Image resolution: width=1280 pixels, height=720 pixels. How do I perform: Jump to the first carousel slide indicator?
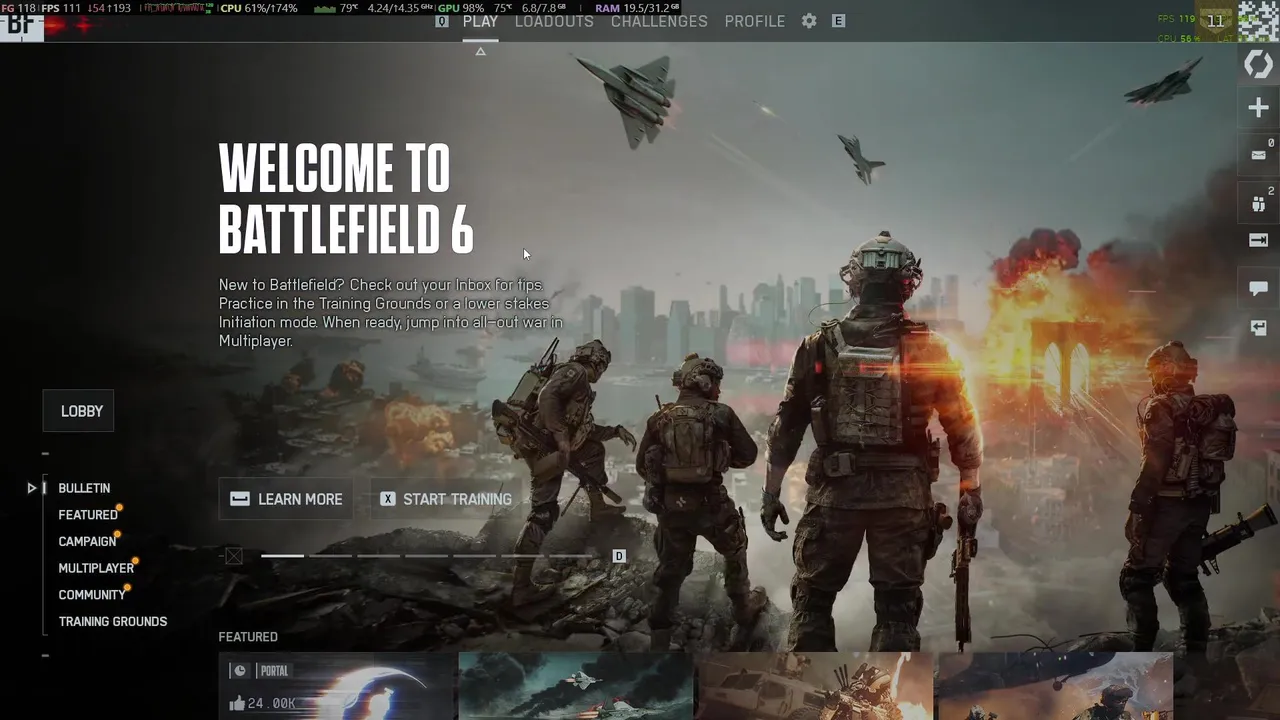point(282,556)
